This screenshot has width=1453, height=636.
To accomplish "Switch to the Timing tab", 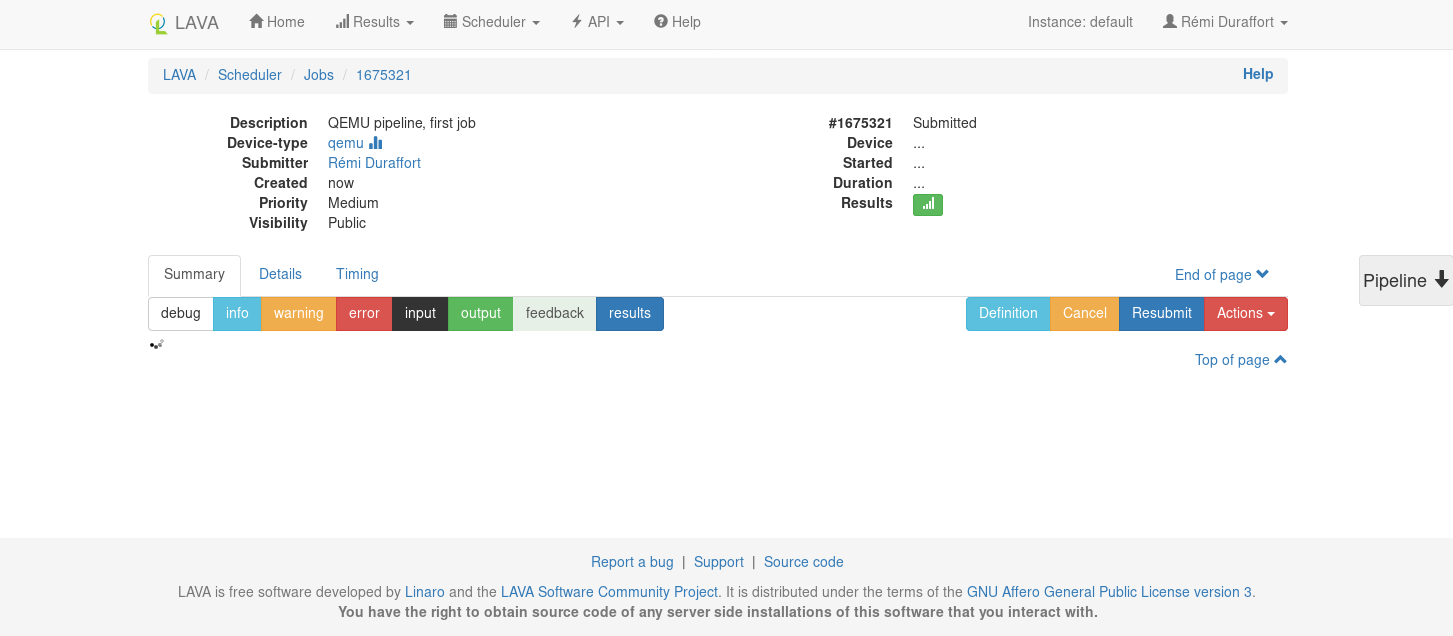I will coord(357,274).
